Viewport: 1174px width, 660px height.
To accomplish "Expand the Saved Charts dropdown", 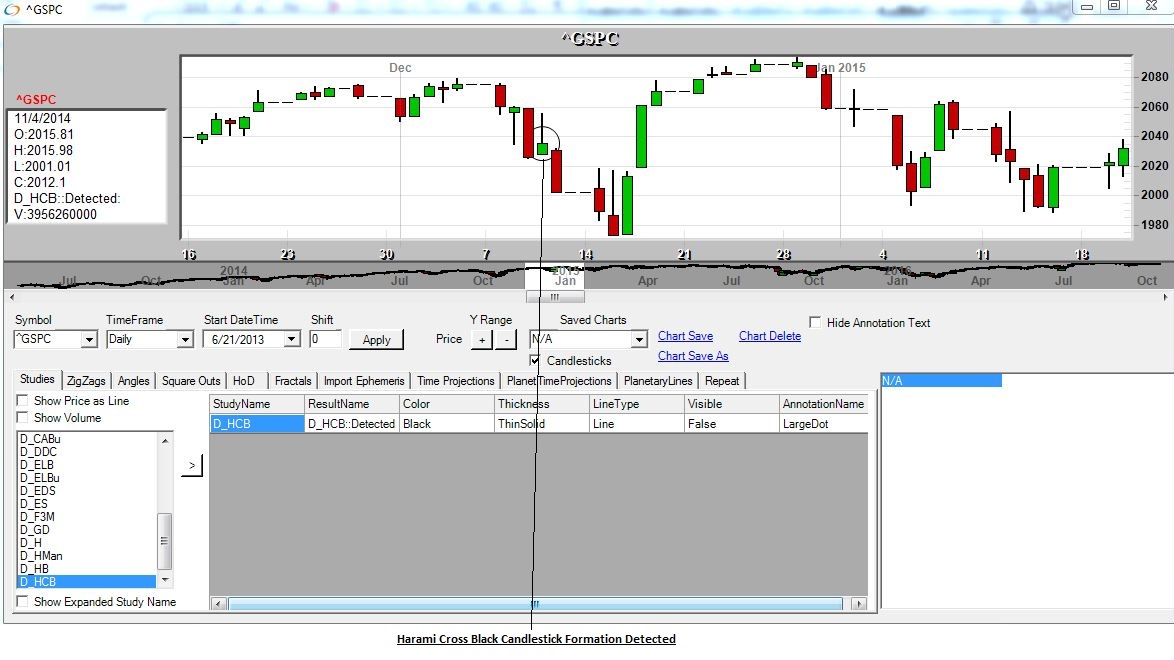I will pyautogui.click(x=639, y=340).
